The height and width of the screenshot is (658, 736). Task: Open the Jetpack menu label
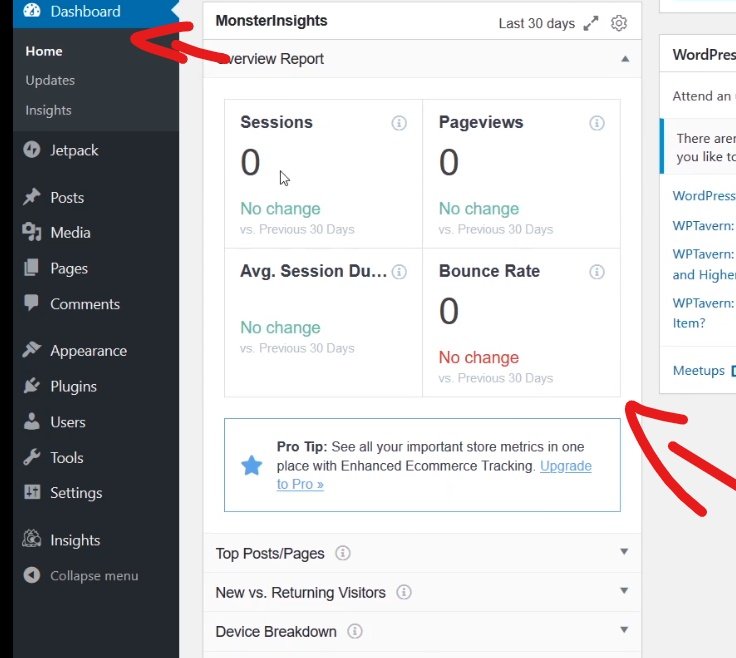point(74,150)
